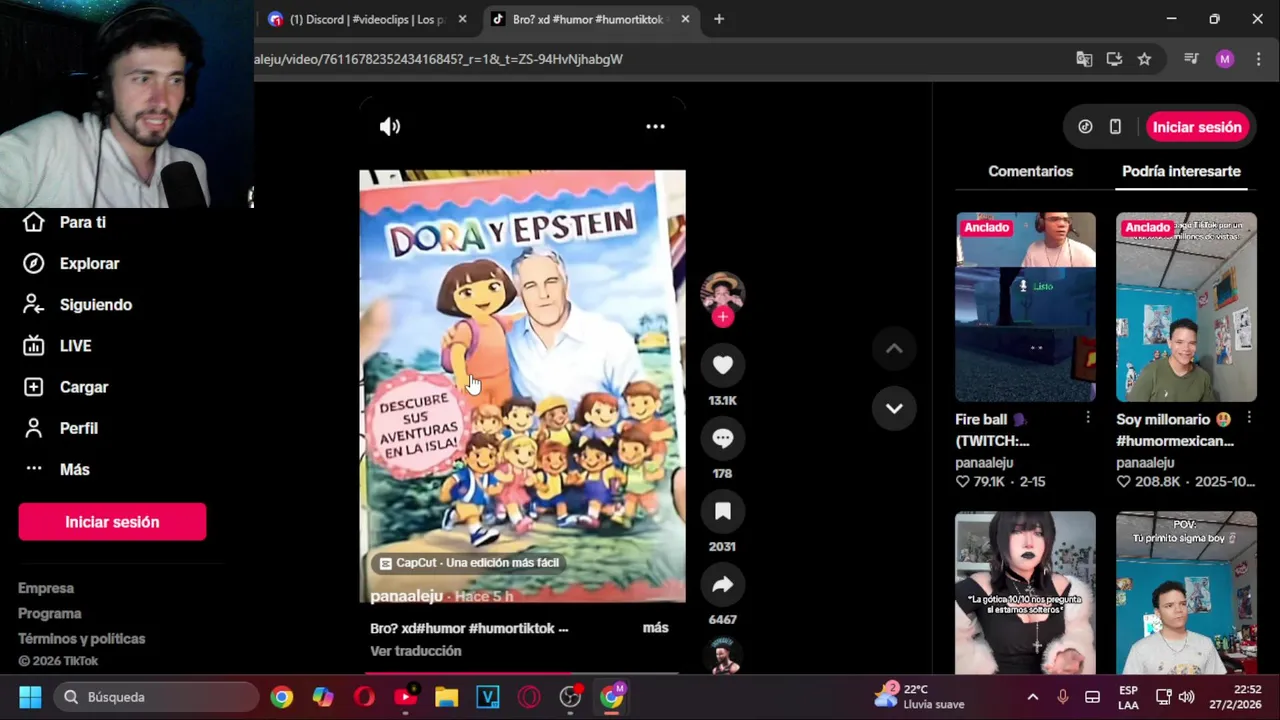Open the CapCut Una edición más fácil tag
Screen dimensions: 1280x720
click(x=469, y=563)
